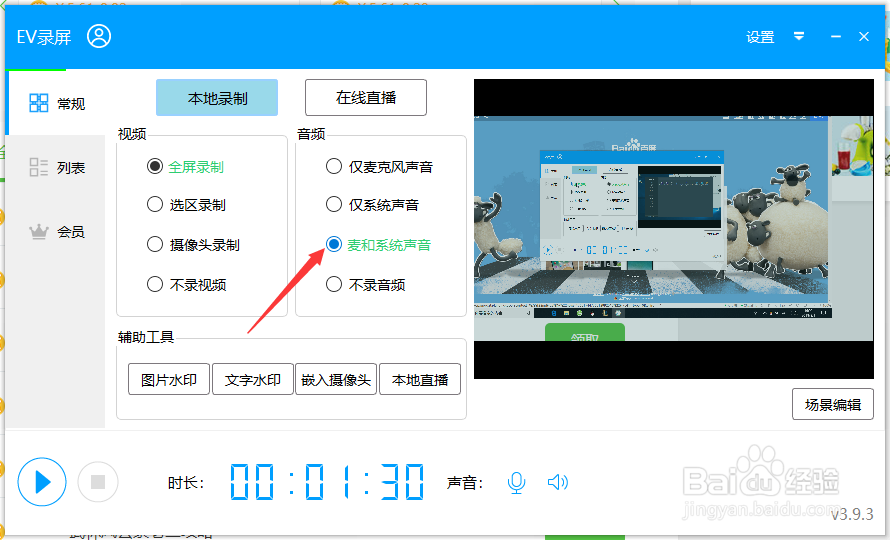Click the 列表 list icon
Viewport: 890px width, 540px height.
pyautogui.click(x=39, y=167)
